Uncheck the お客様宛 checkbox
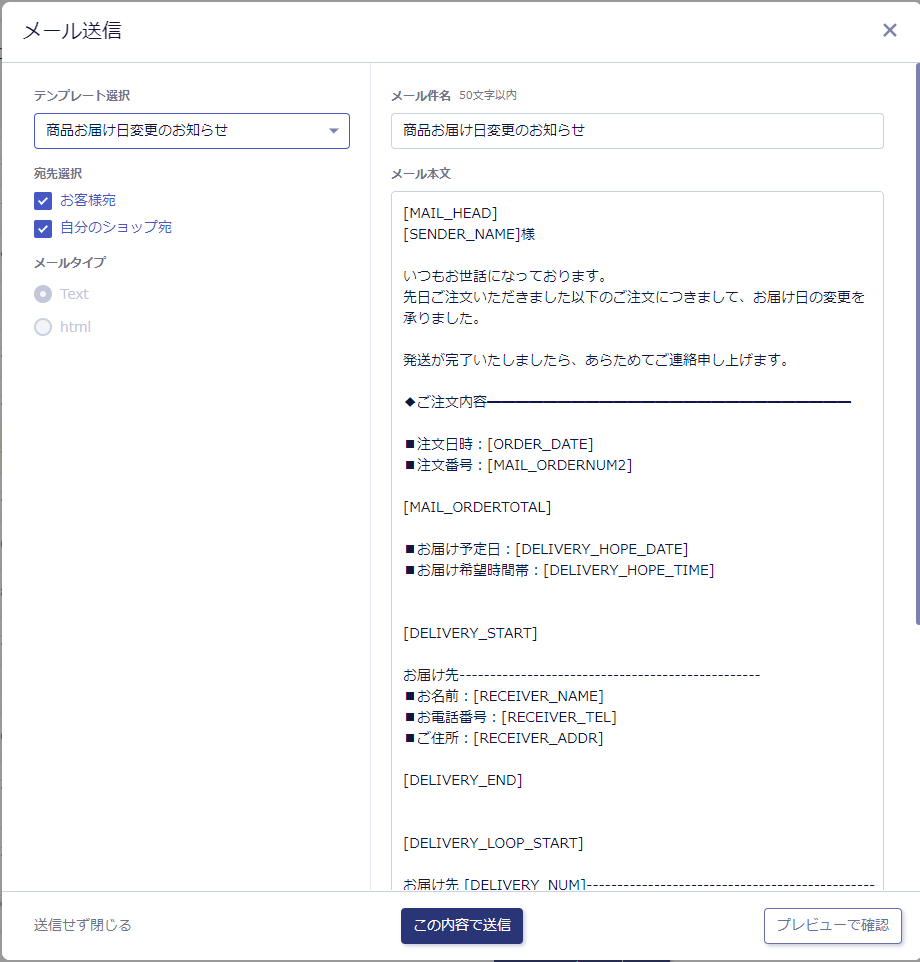The image size is (920, 962). [x=43, y=201]
